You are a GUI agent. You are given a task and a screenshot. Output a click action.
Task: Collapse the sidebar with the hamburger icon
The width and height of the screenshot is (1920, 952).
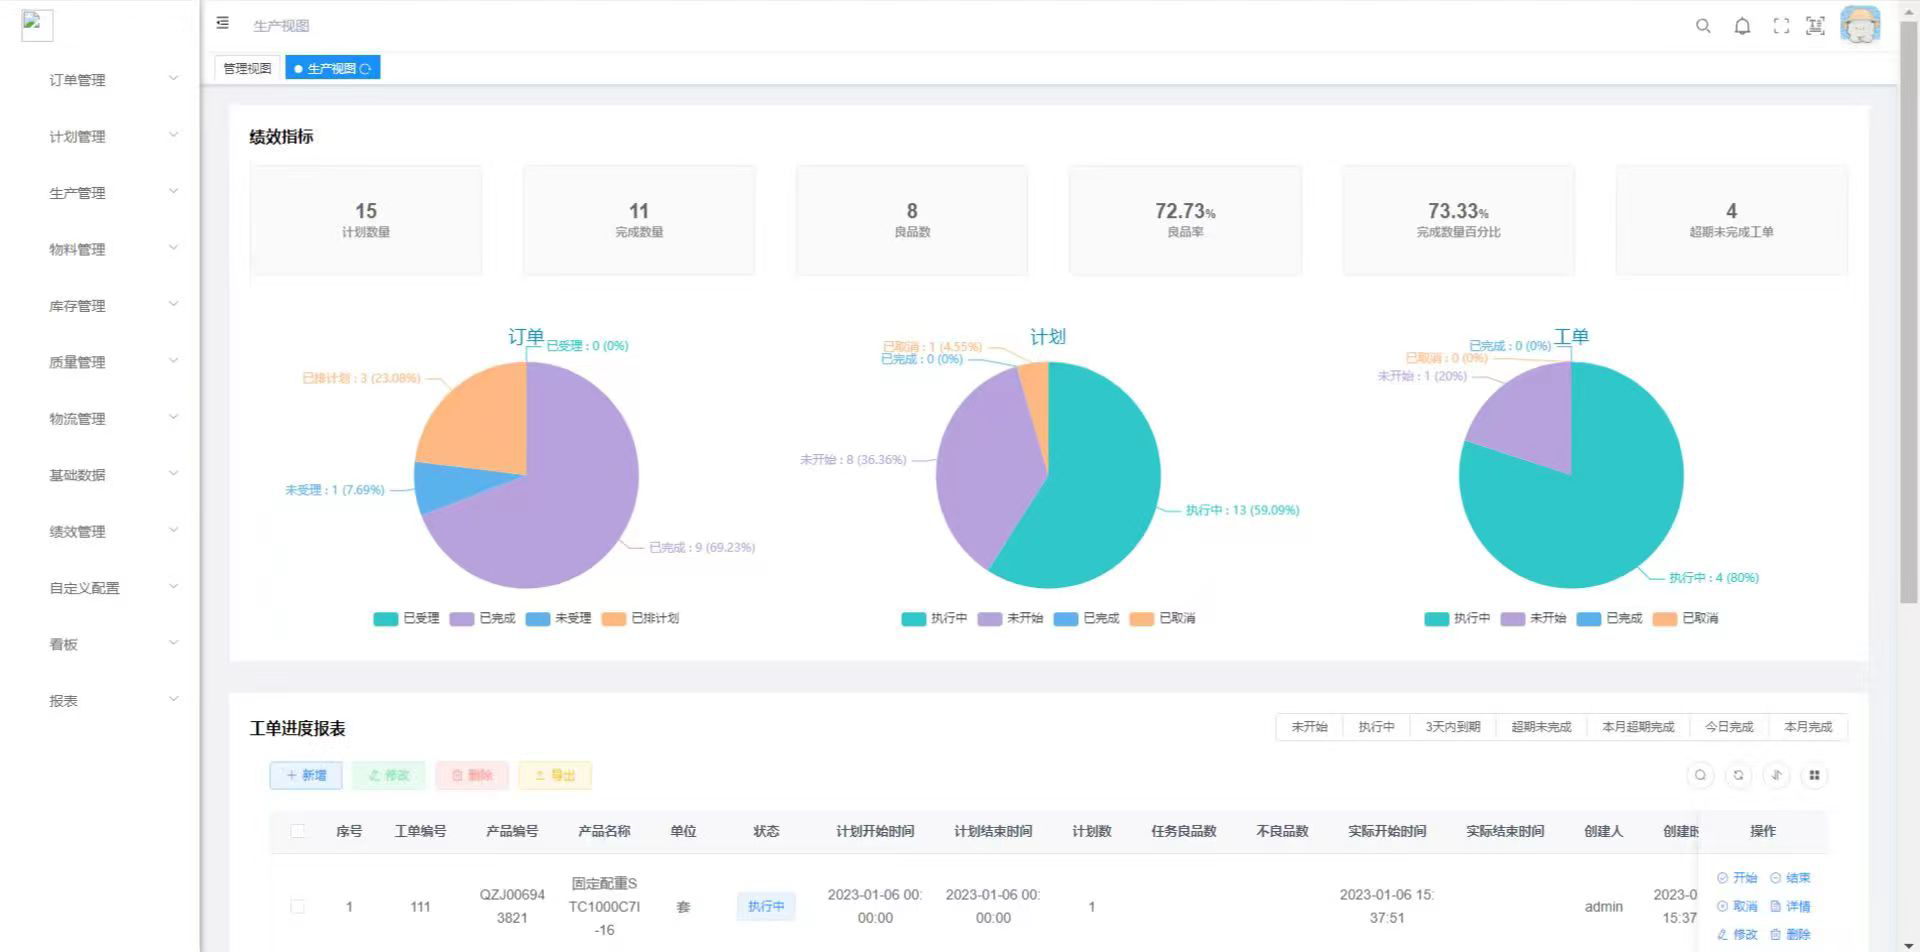[x=222, y=23]
